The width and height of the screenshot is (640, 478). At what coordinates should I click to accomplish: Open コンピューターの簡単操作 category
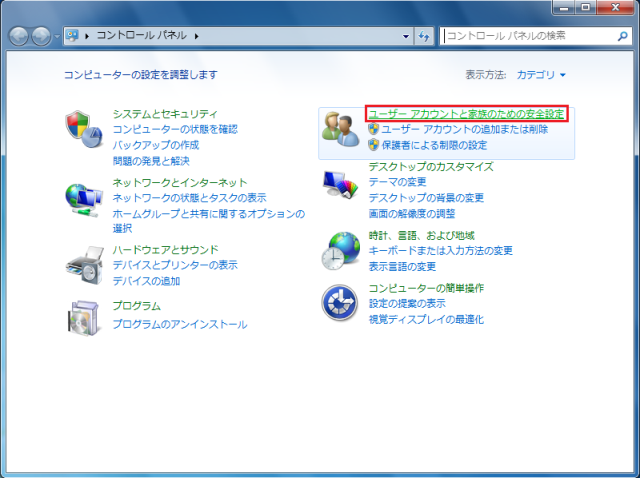click(426, 288)
